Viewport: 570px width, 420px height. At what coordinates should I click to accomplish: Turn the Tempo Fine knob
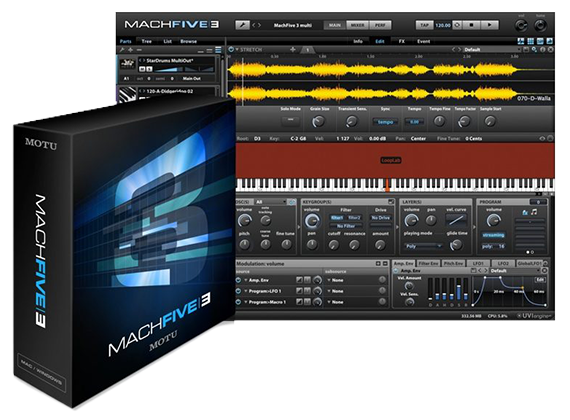(439, 121)
